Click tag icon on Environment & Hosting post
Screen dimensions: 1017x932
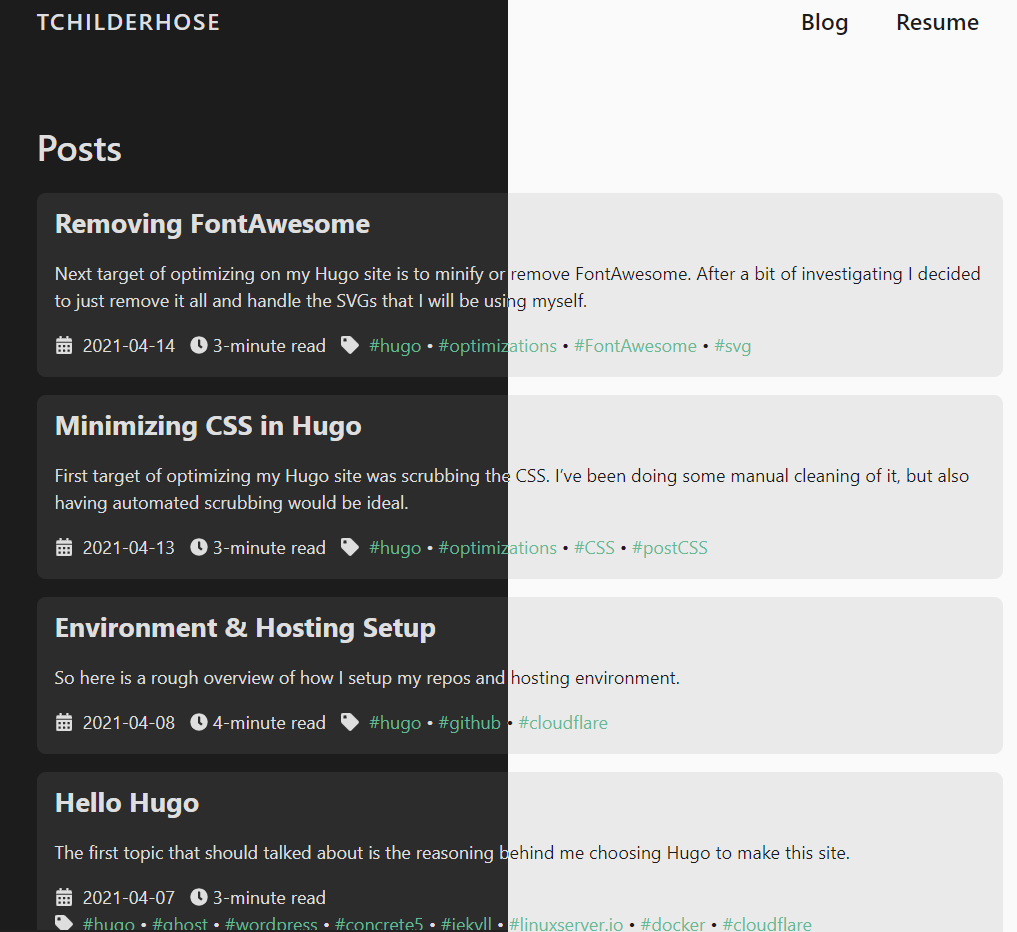[x=349, y=722]
